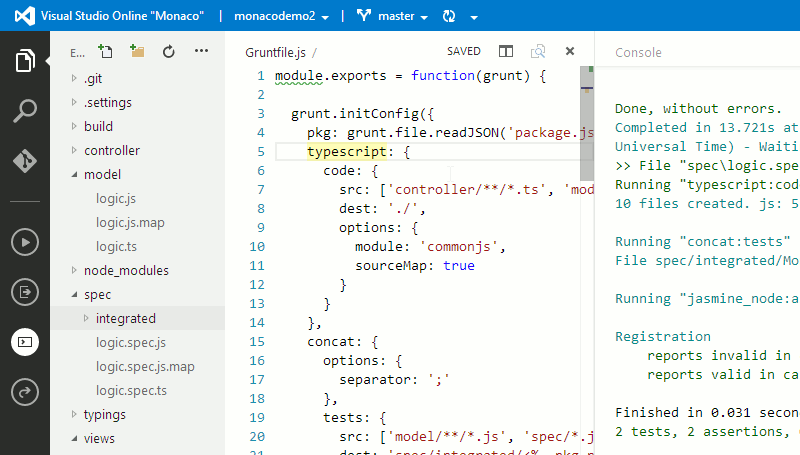Click collapsed E... explorer header label

78,53
